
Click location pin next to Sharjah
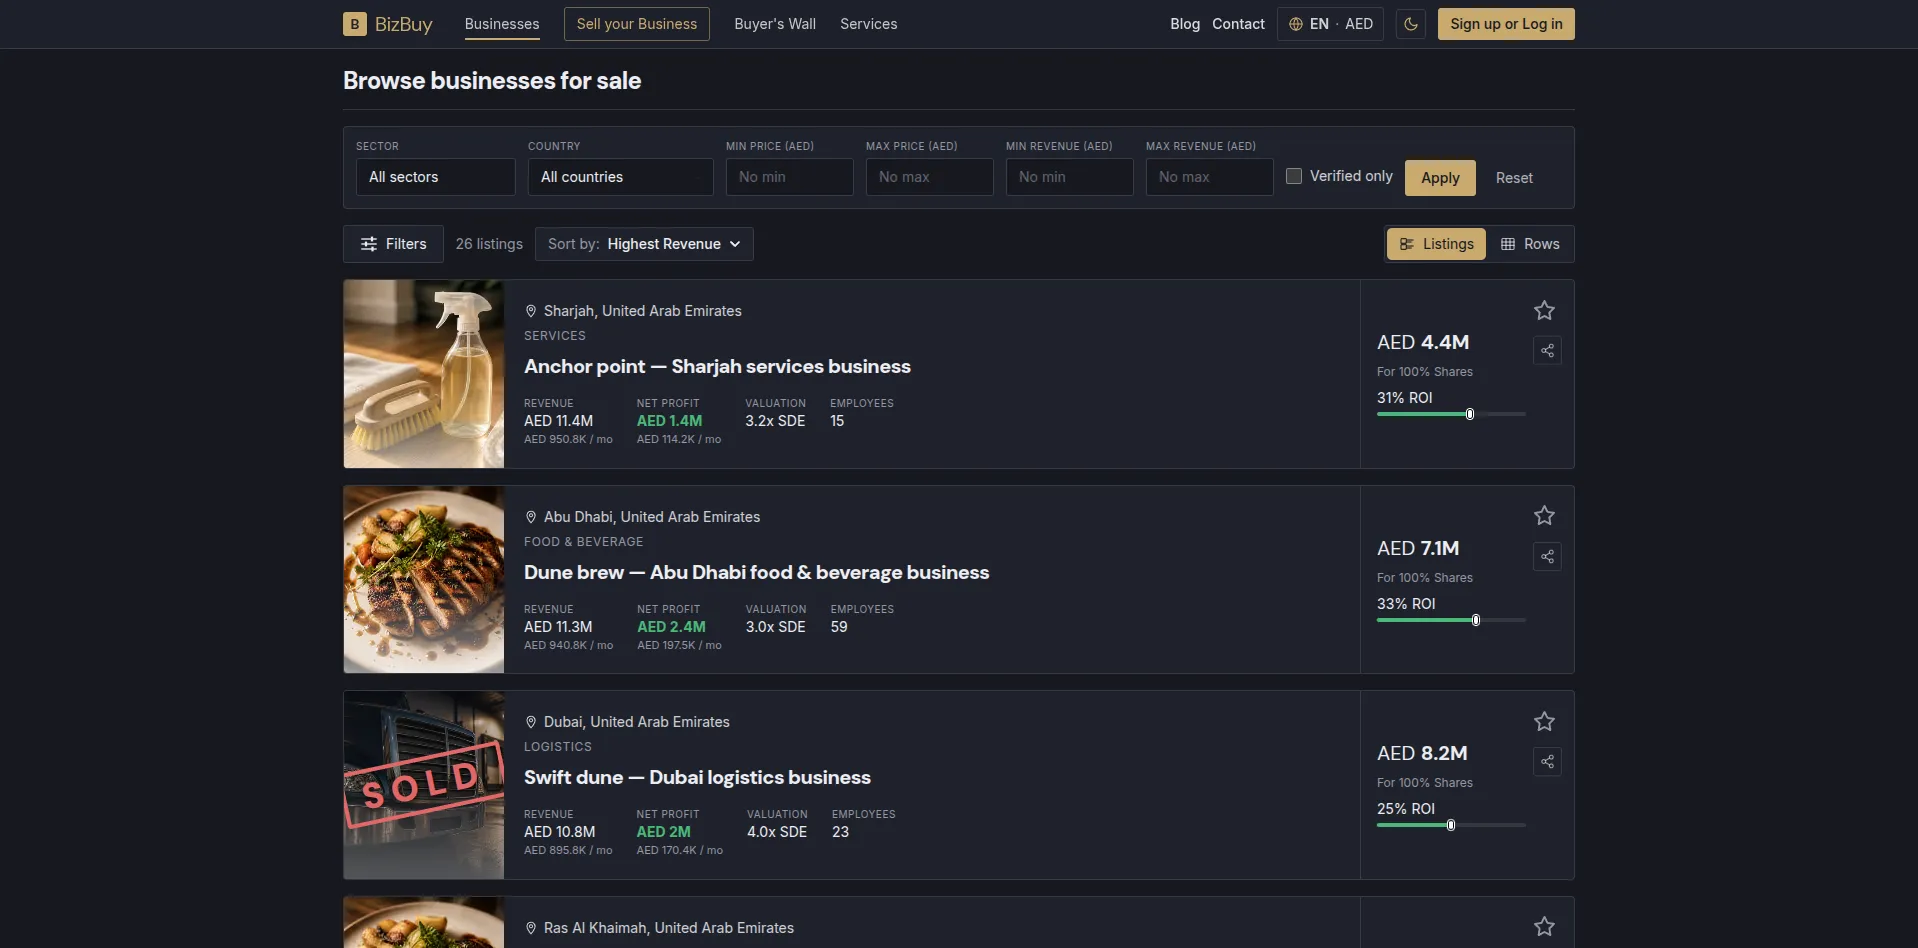coord(531,311)
